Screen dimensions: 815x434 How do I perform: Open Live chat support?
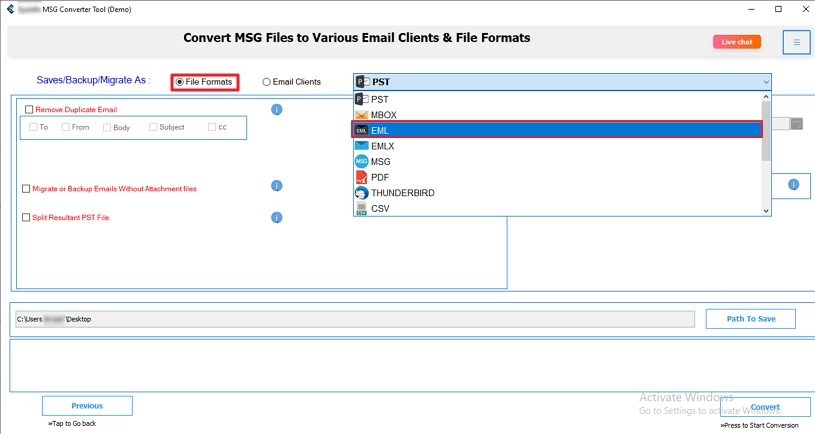(737, 42)
